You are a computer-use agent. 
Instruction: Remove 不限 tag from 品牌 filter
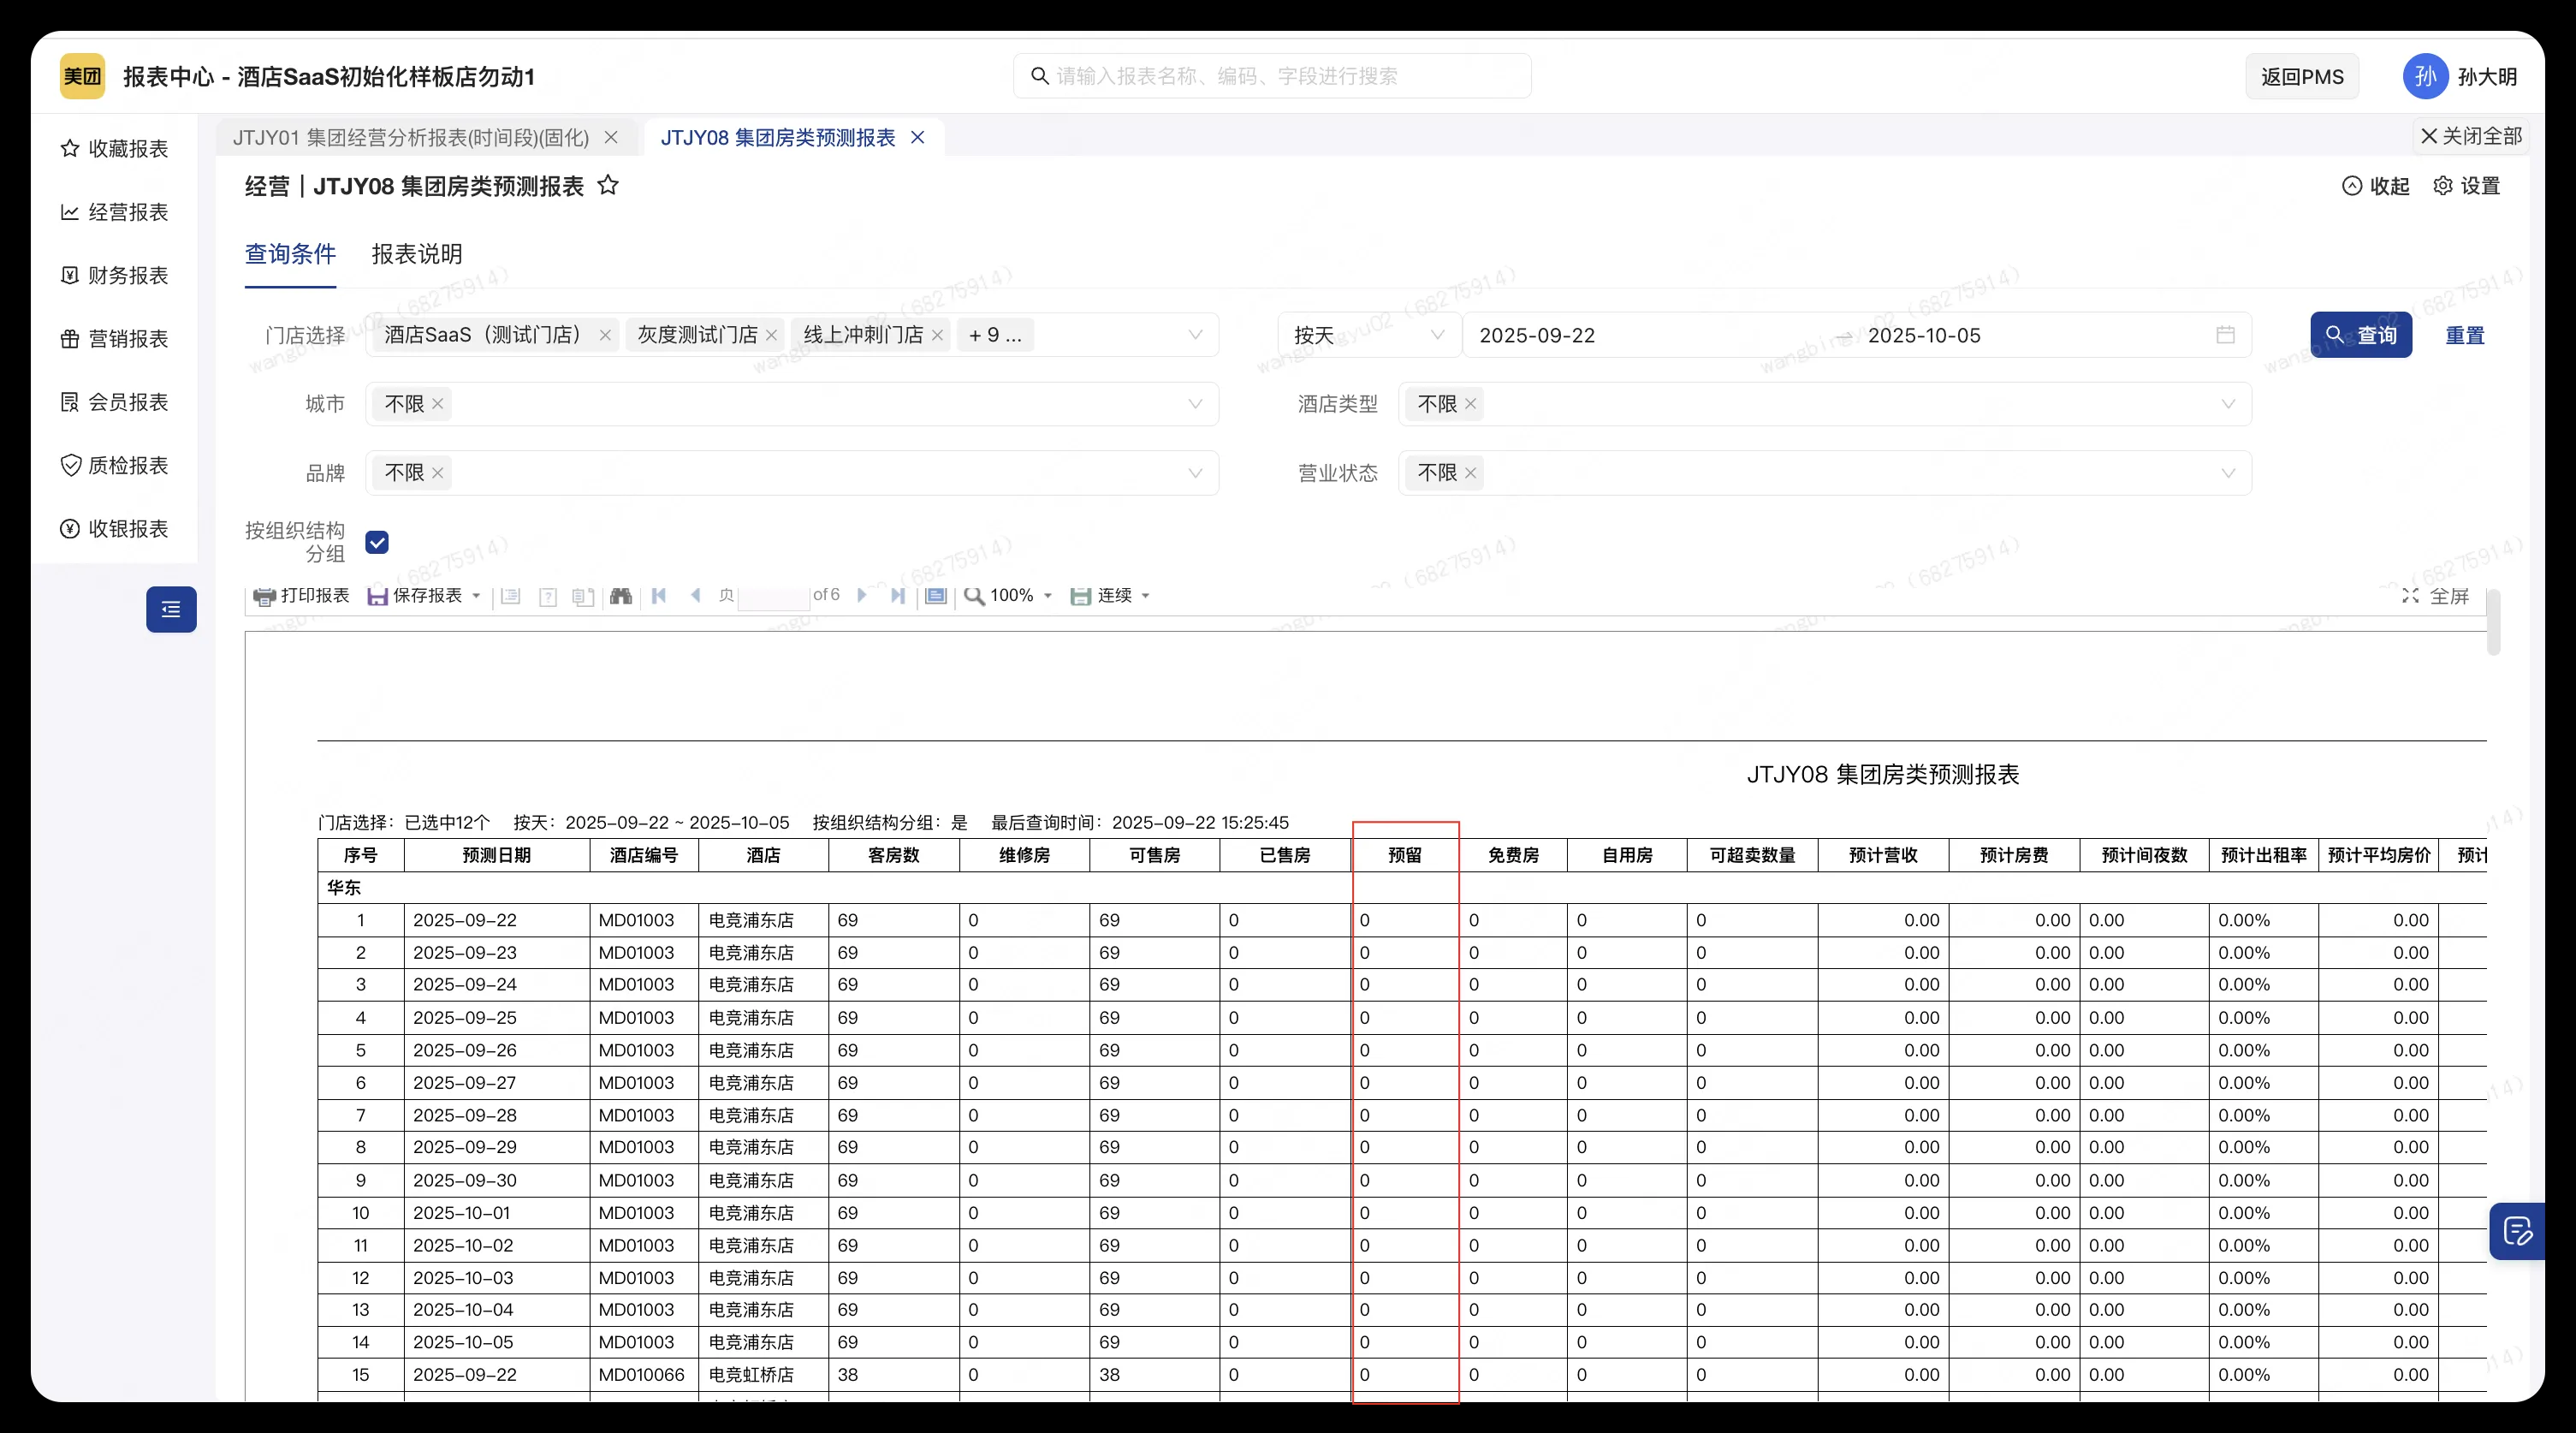(438, 473)
